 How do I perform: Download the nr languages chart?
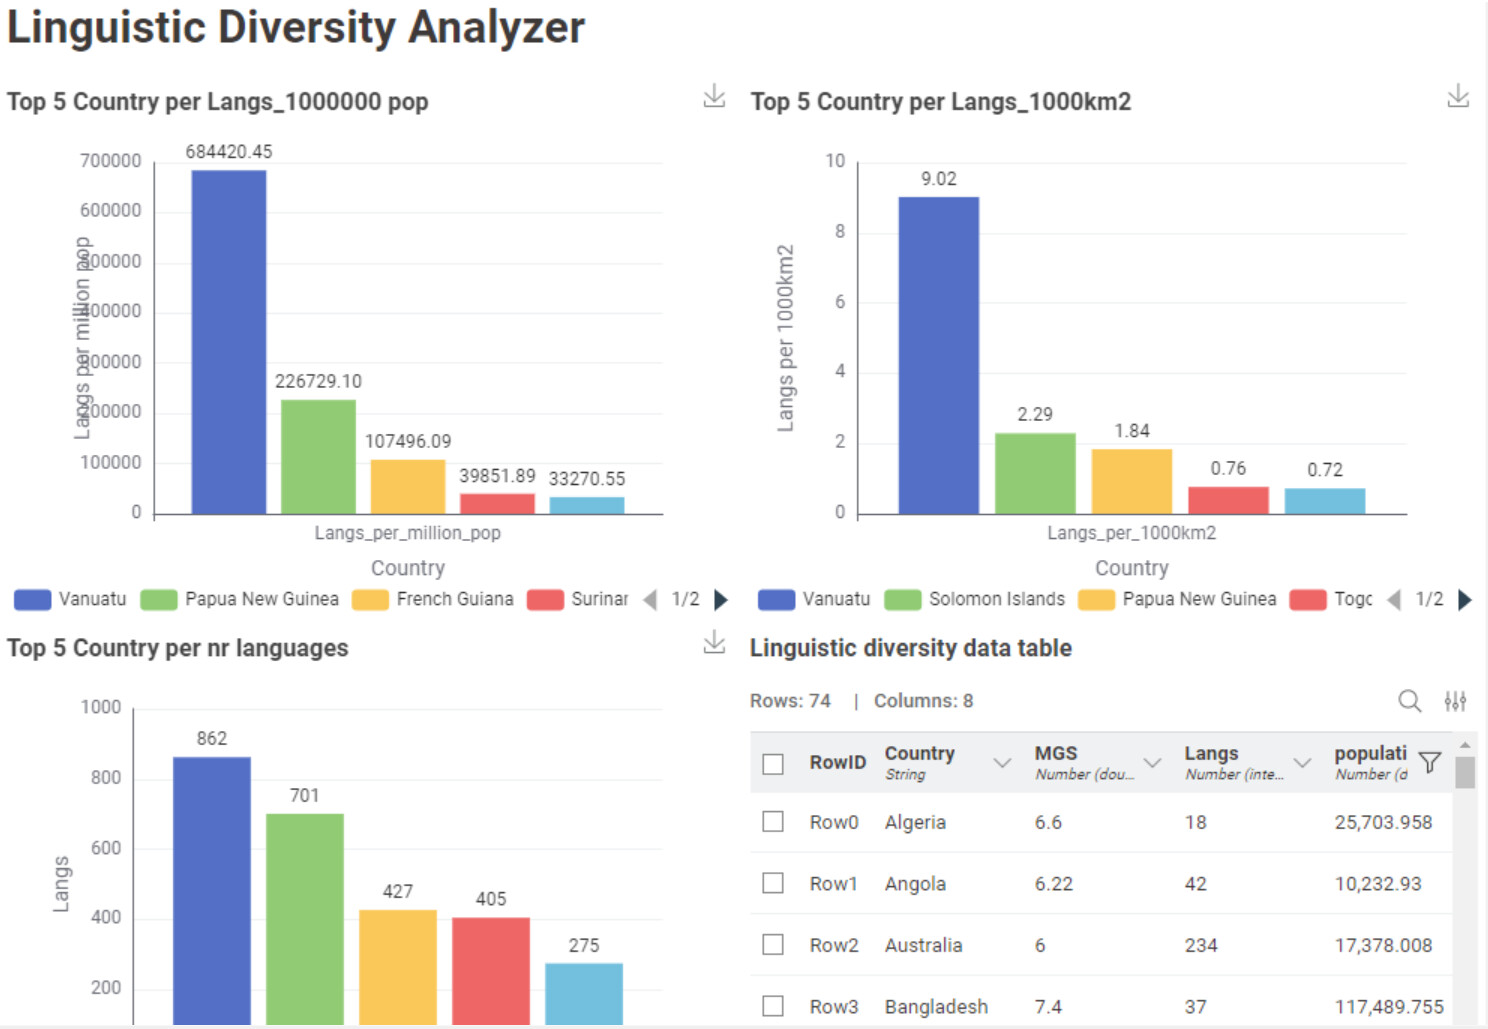[714, 642]
